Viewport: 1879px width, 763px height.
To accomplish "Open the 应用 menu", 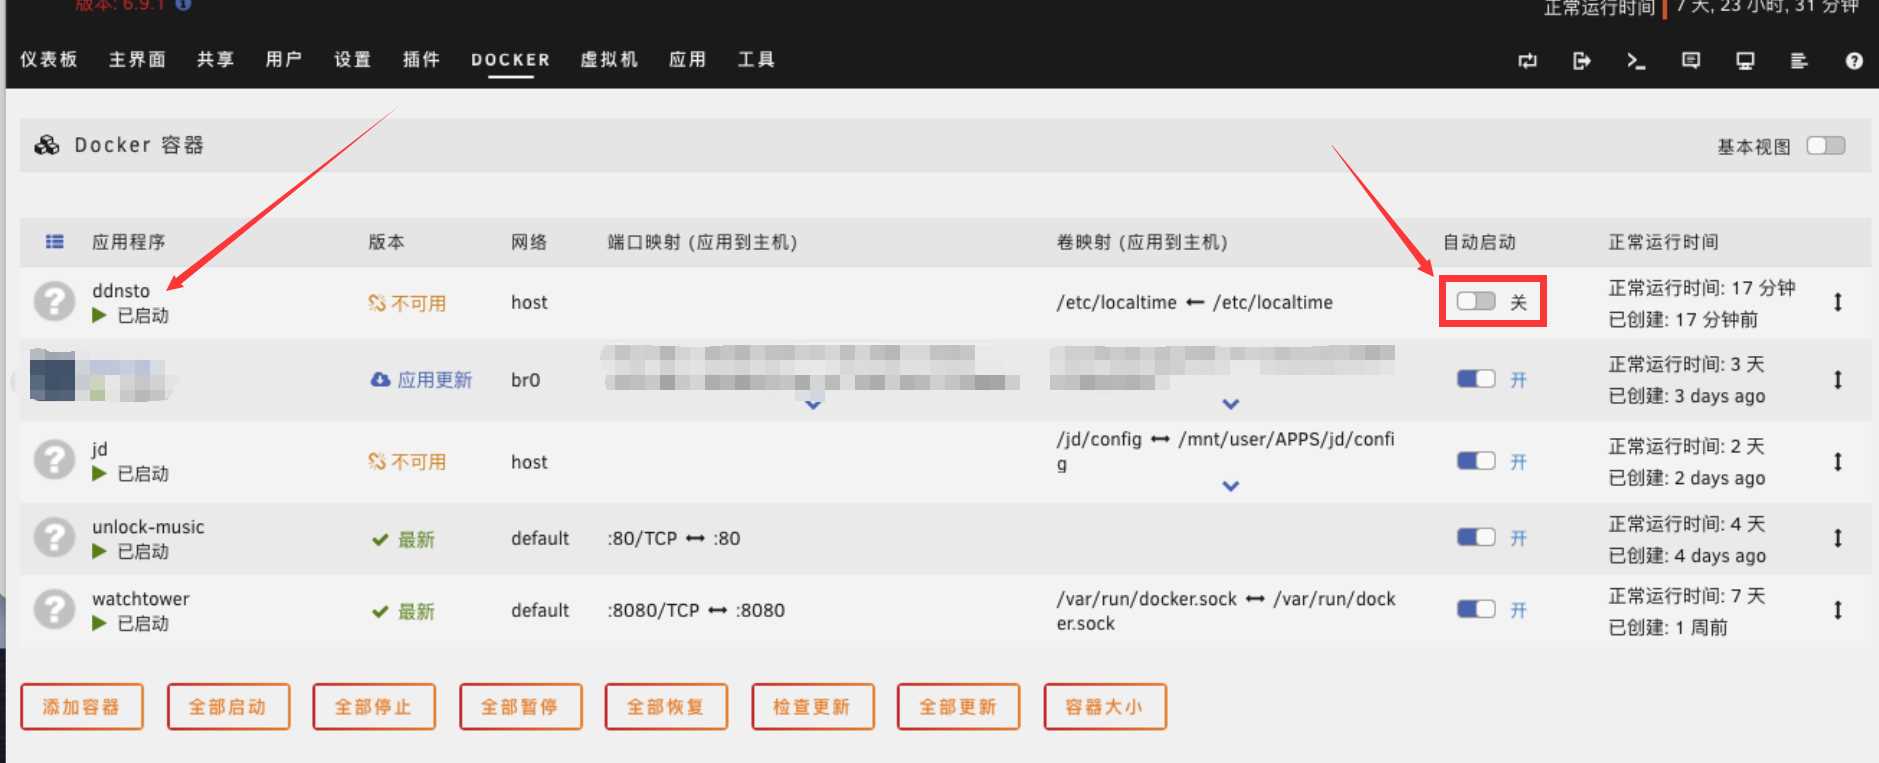I will coord(687,59).
